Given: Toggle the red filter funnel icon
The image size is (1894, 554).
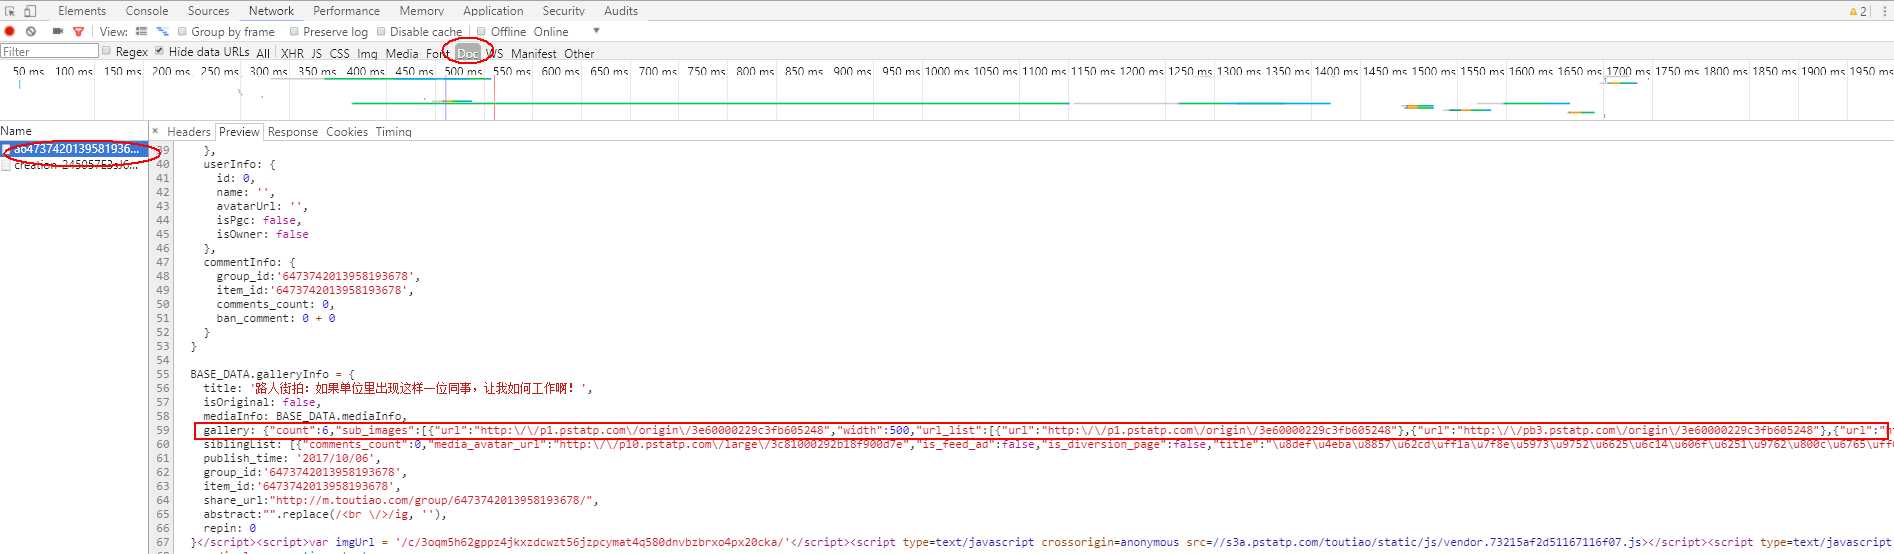Looking at the screenshot, I should tap(78, 31).
